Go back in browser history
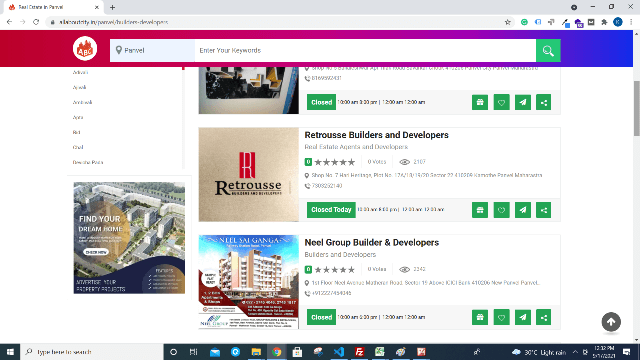This screenshot has width=640, height=360. [9, 22]
